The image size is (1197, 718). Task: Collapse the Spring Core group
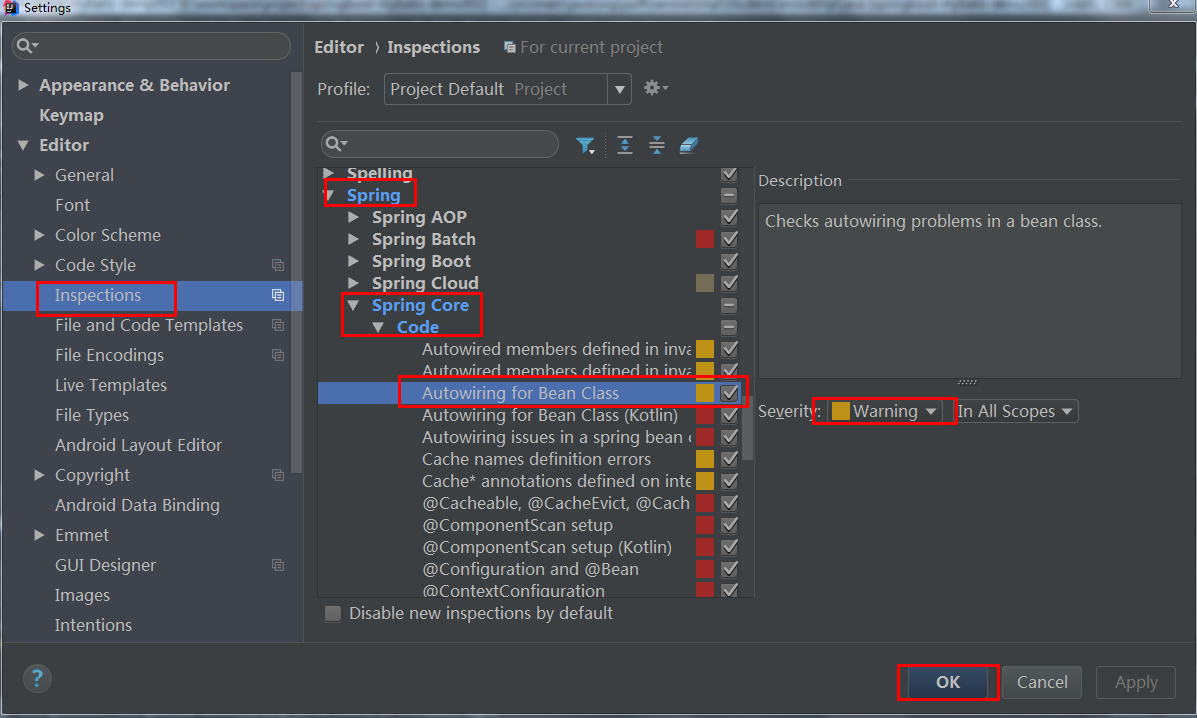pyautogui.click(x=353, y=305)
